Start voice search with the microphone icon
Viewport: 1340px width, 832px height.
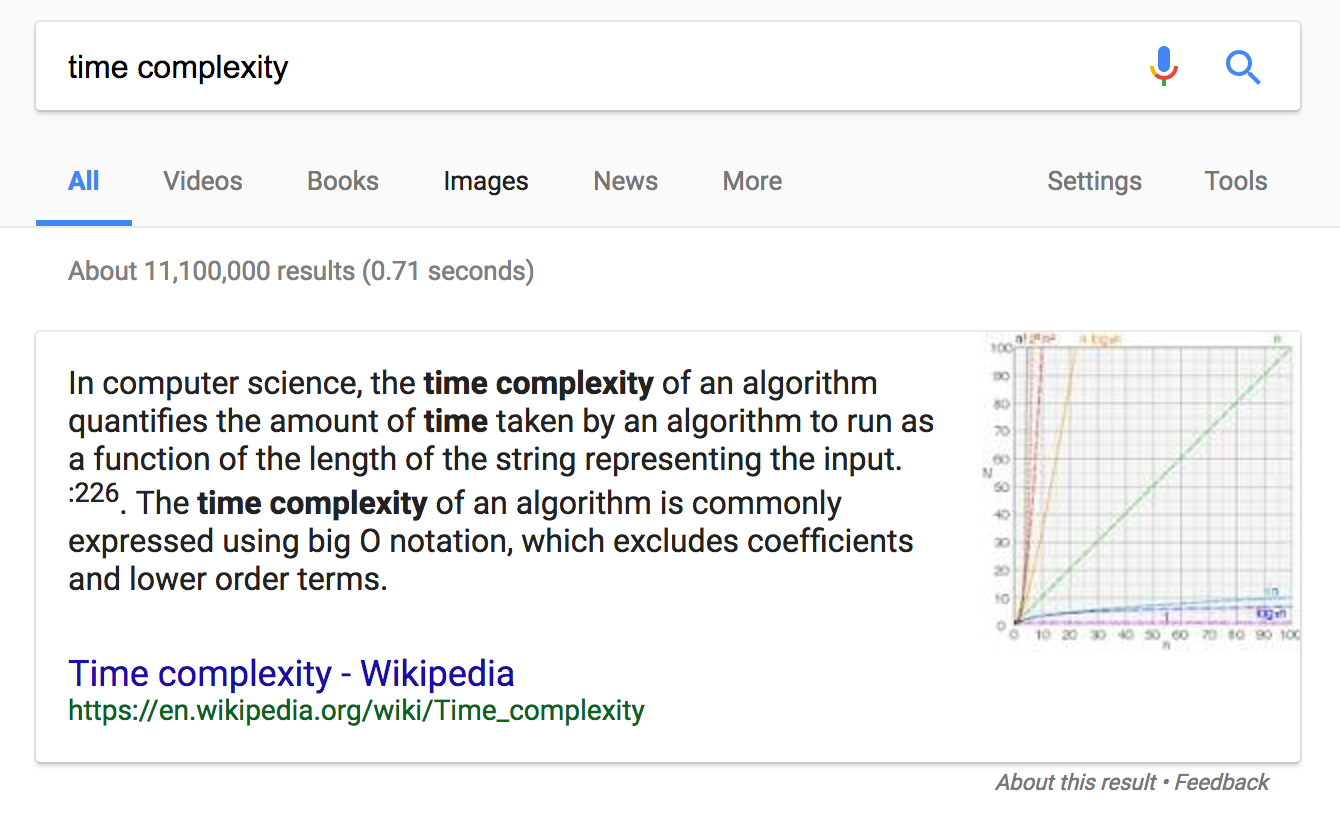tap(1163, 67)
